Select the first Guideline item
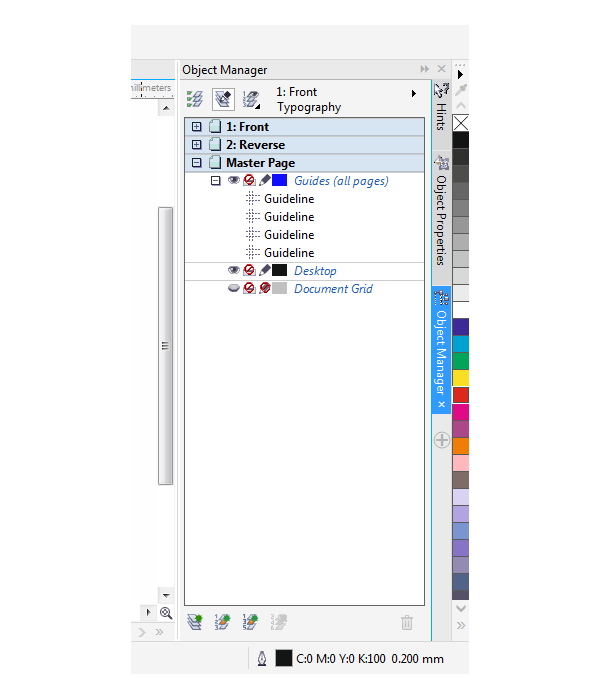This screenshot has width=600, height=700. point(289,199)
